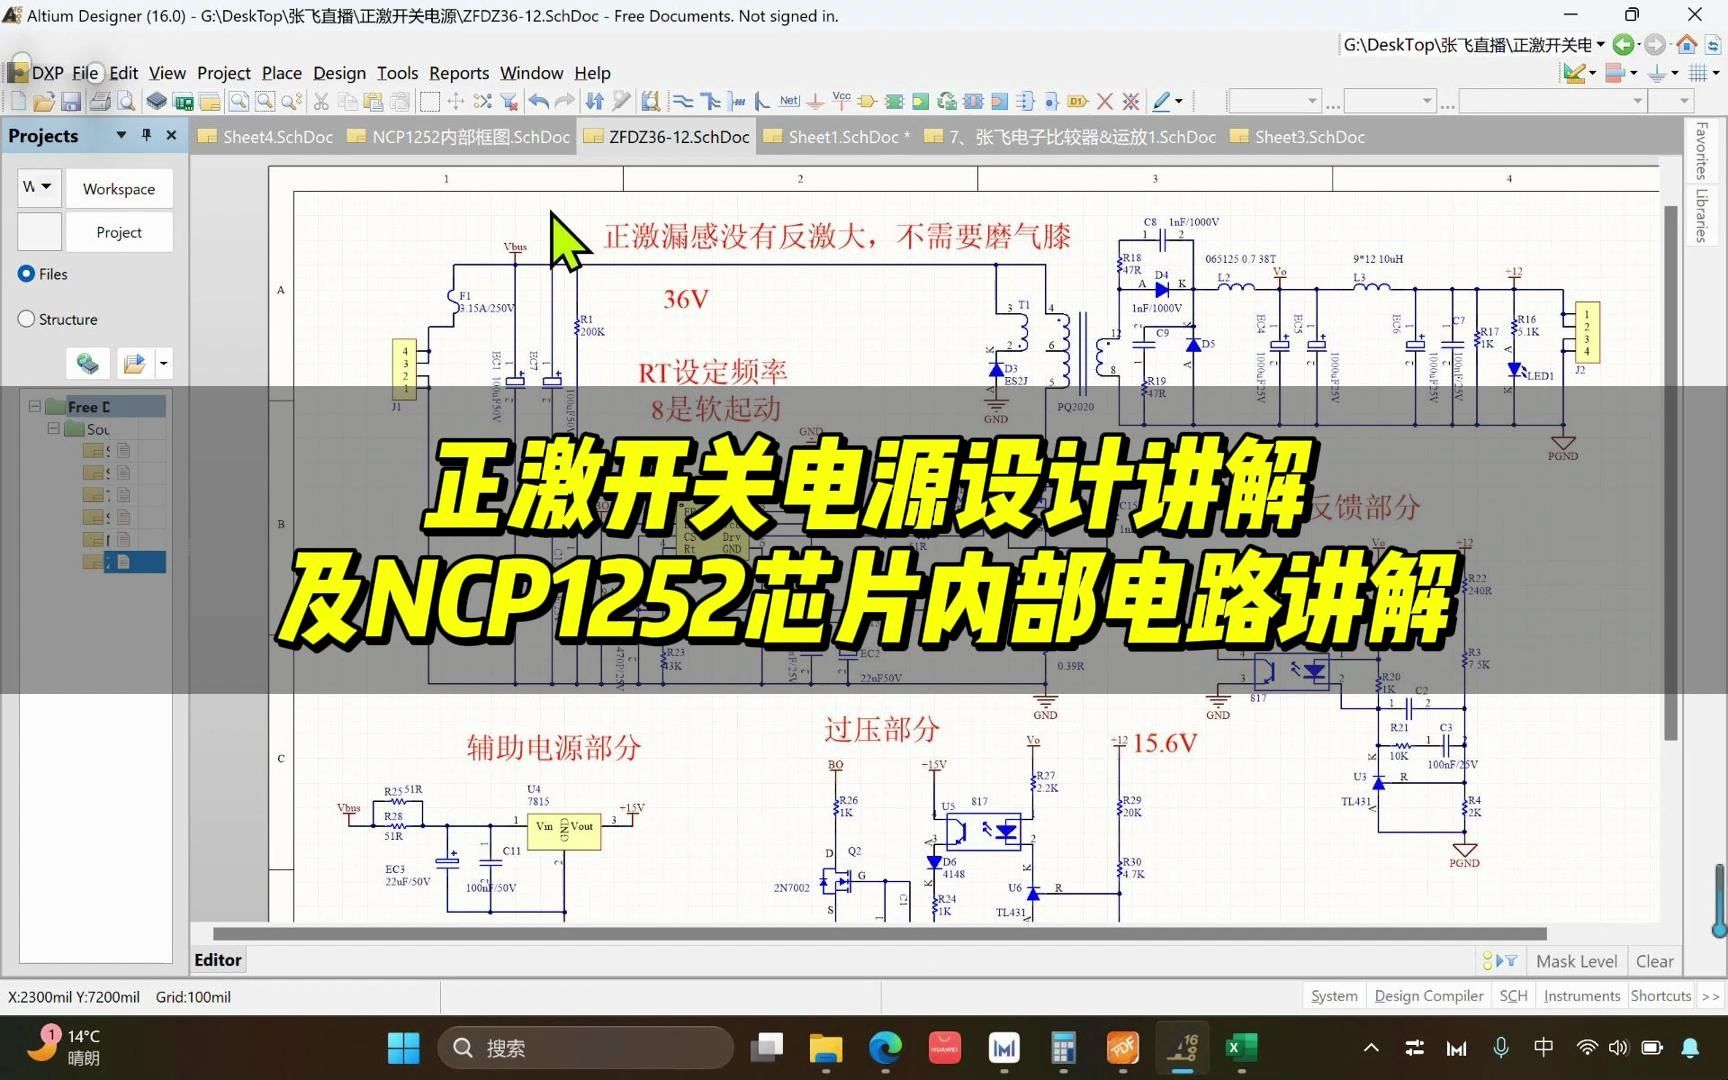Select the Cut tool
Viewport: 1728px width, 1080px height.
(320, 101)
